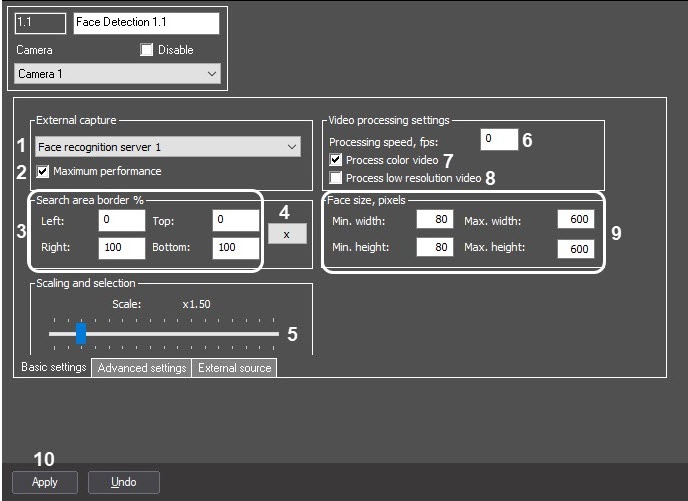The width and height of the screenshot is (688, 501).
Task: Click the Bottom border input field
Action: tap(236, 247)
